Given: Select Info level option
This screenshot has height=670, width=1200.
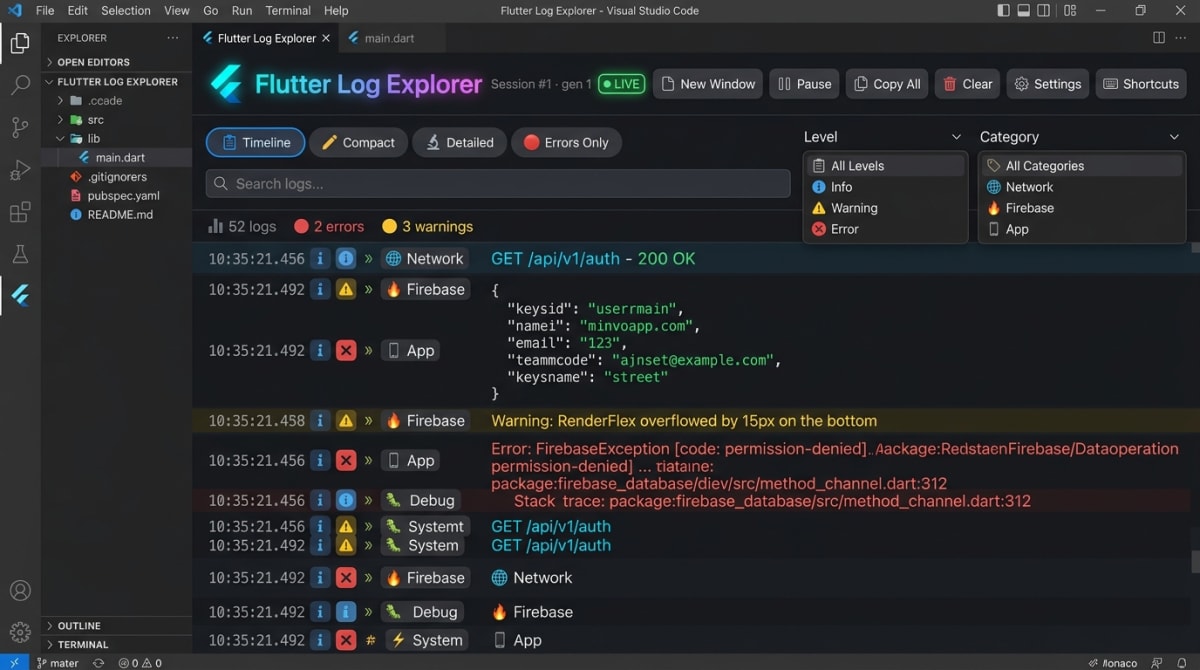Looking at the screenshot, I should click(886, 187).
